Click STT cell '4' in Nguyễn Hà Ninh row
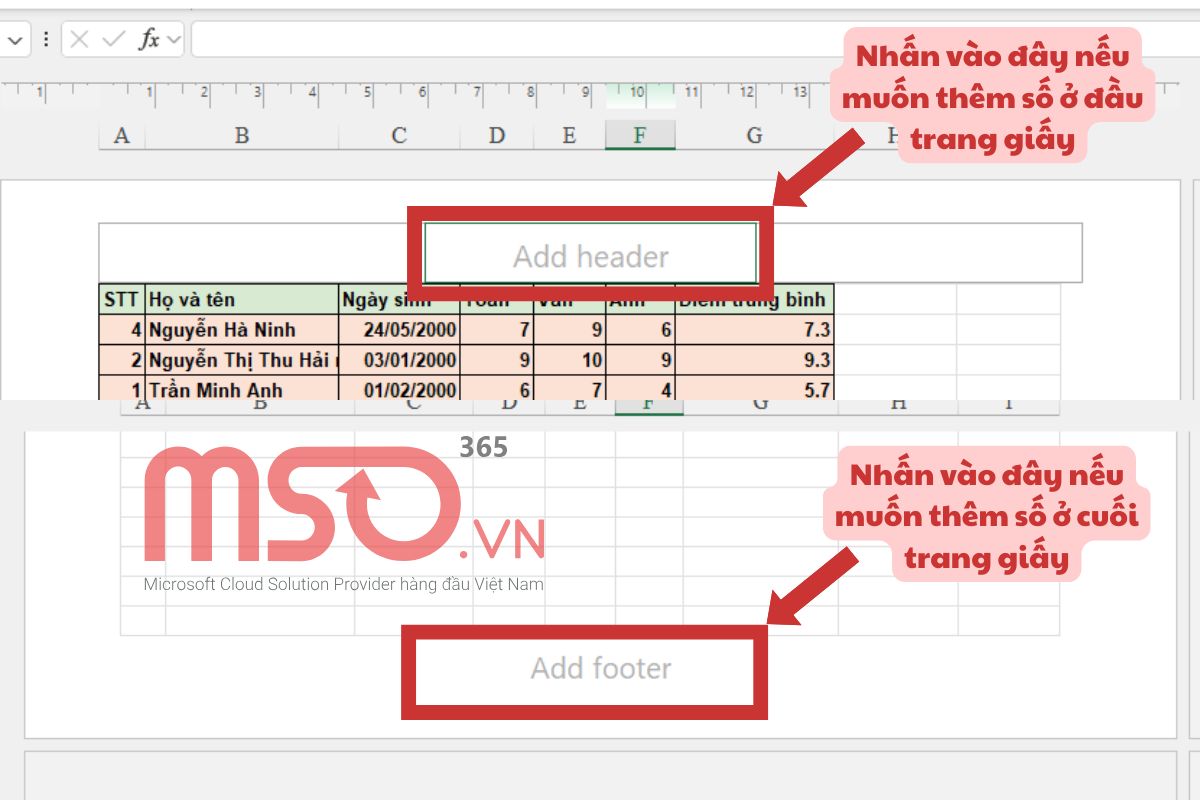This screenshot has height=800, width=1200. pos(122,330)
